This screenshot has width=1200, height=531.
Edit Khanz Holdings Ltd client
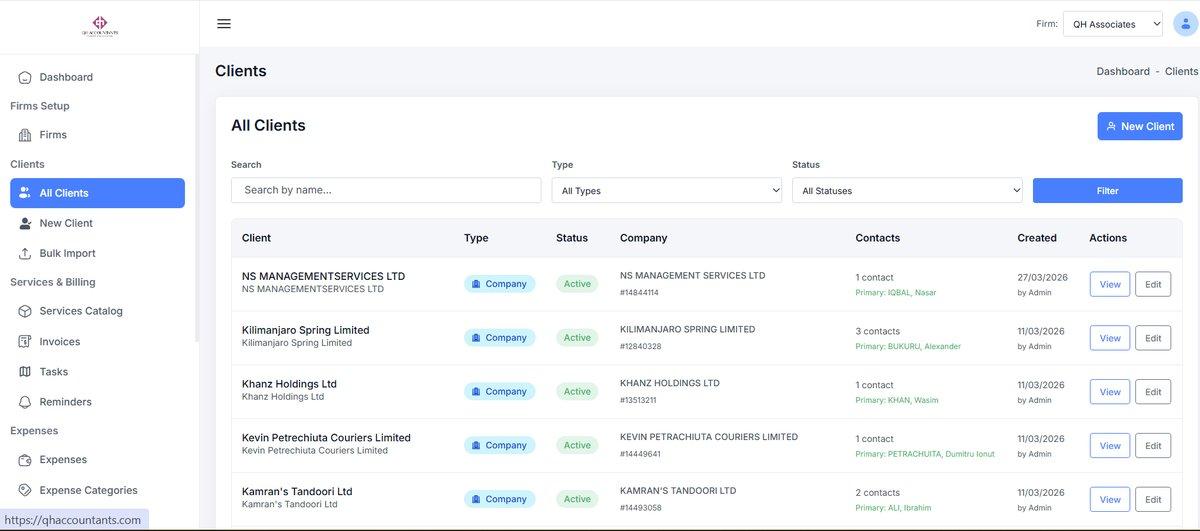[1153, 392]
